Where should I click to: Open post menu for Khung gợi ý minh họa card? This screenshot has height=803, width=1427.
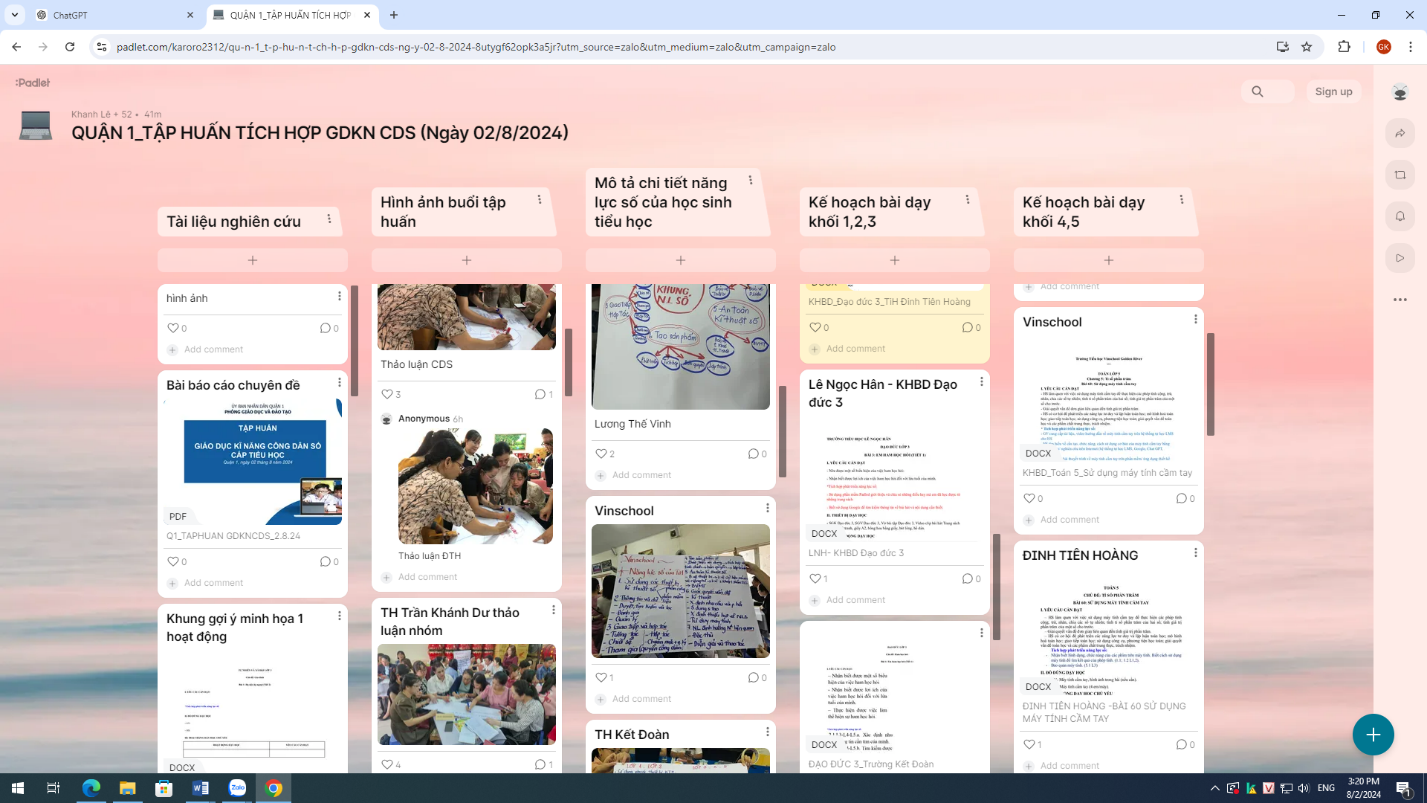(339, 616)
